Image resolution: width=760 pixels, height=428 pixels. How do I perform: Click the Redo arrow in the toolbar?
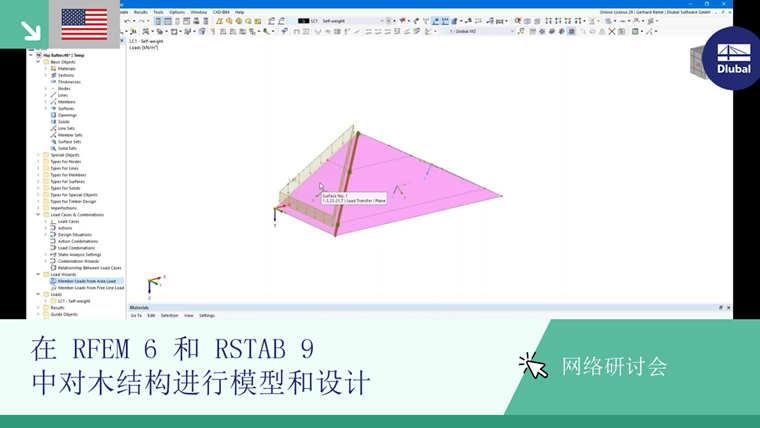tap(141, 21)
